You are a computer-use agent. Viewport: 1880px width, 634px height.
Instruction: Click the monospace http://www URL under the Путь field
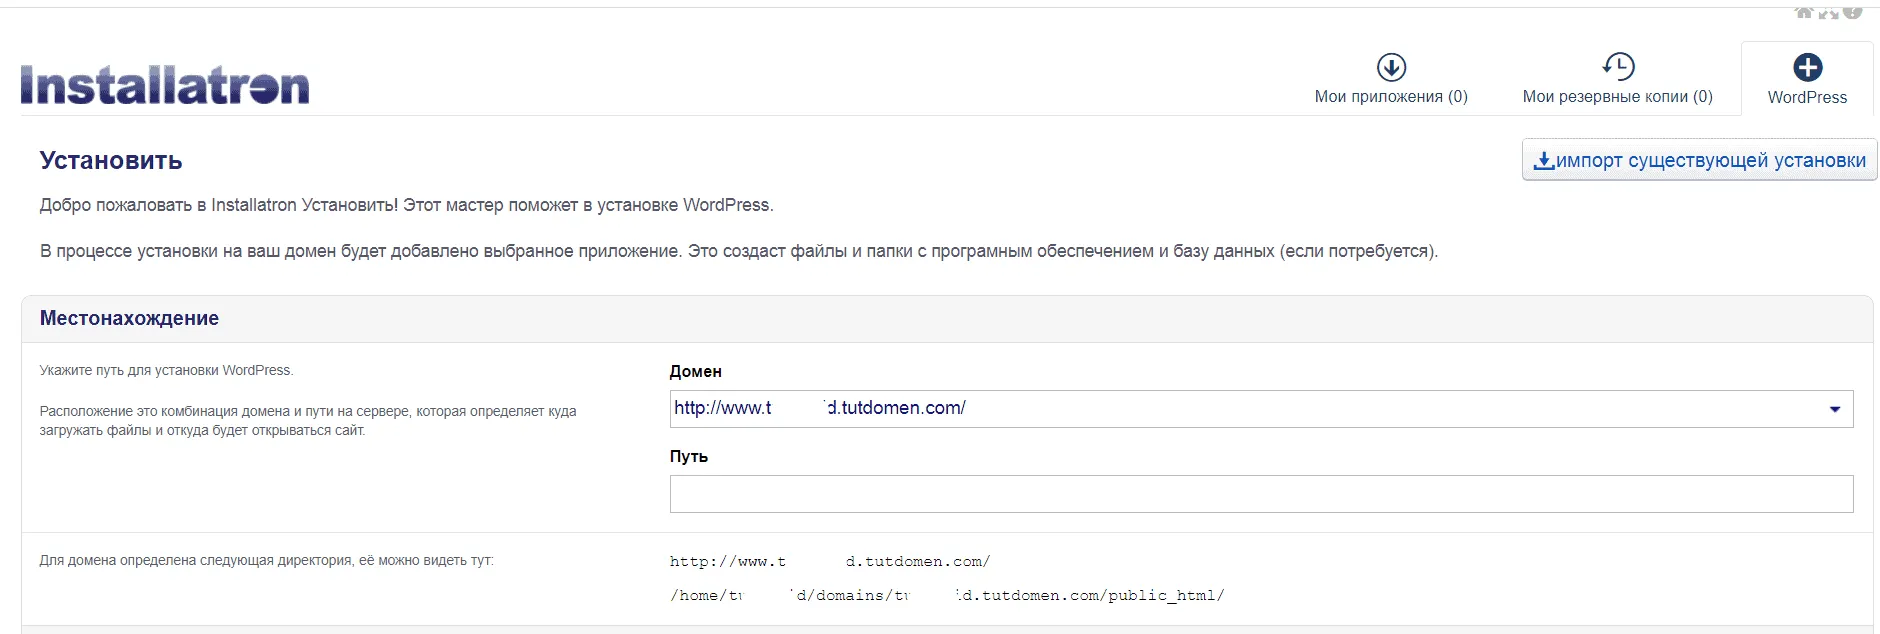[x=830, y=561]
